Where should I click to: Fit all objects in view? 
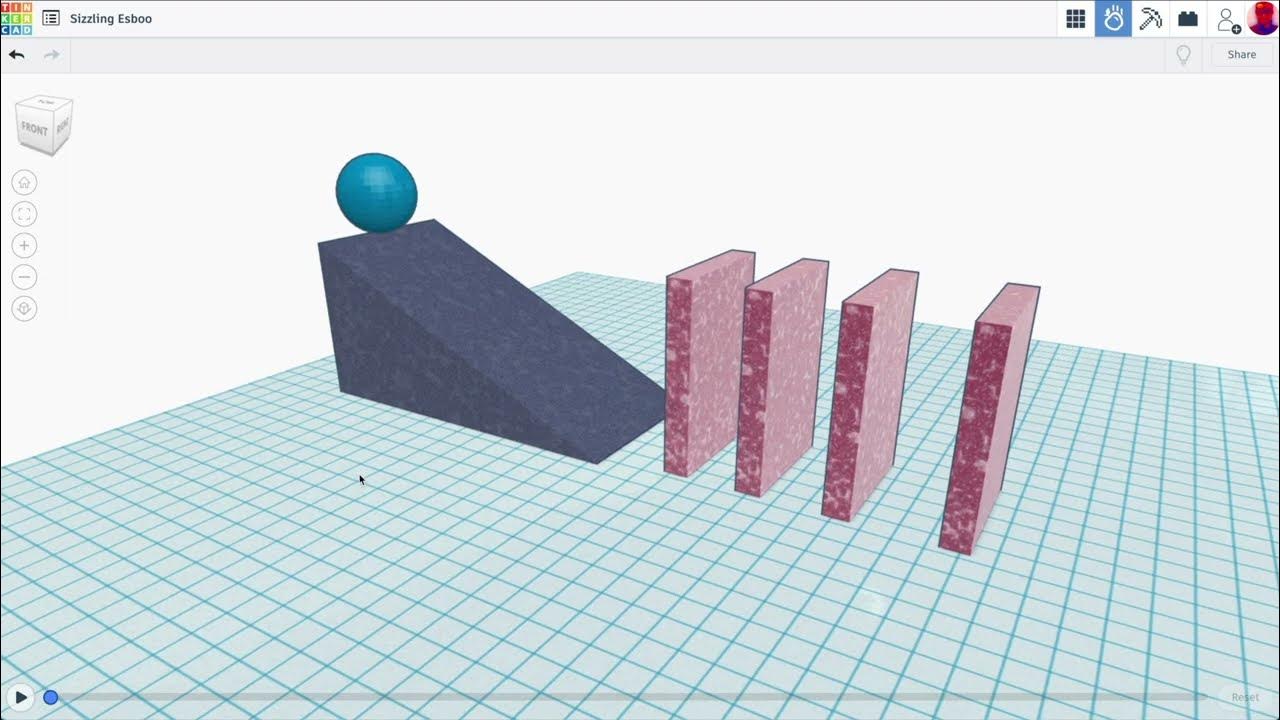25,214
